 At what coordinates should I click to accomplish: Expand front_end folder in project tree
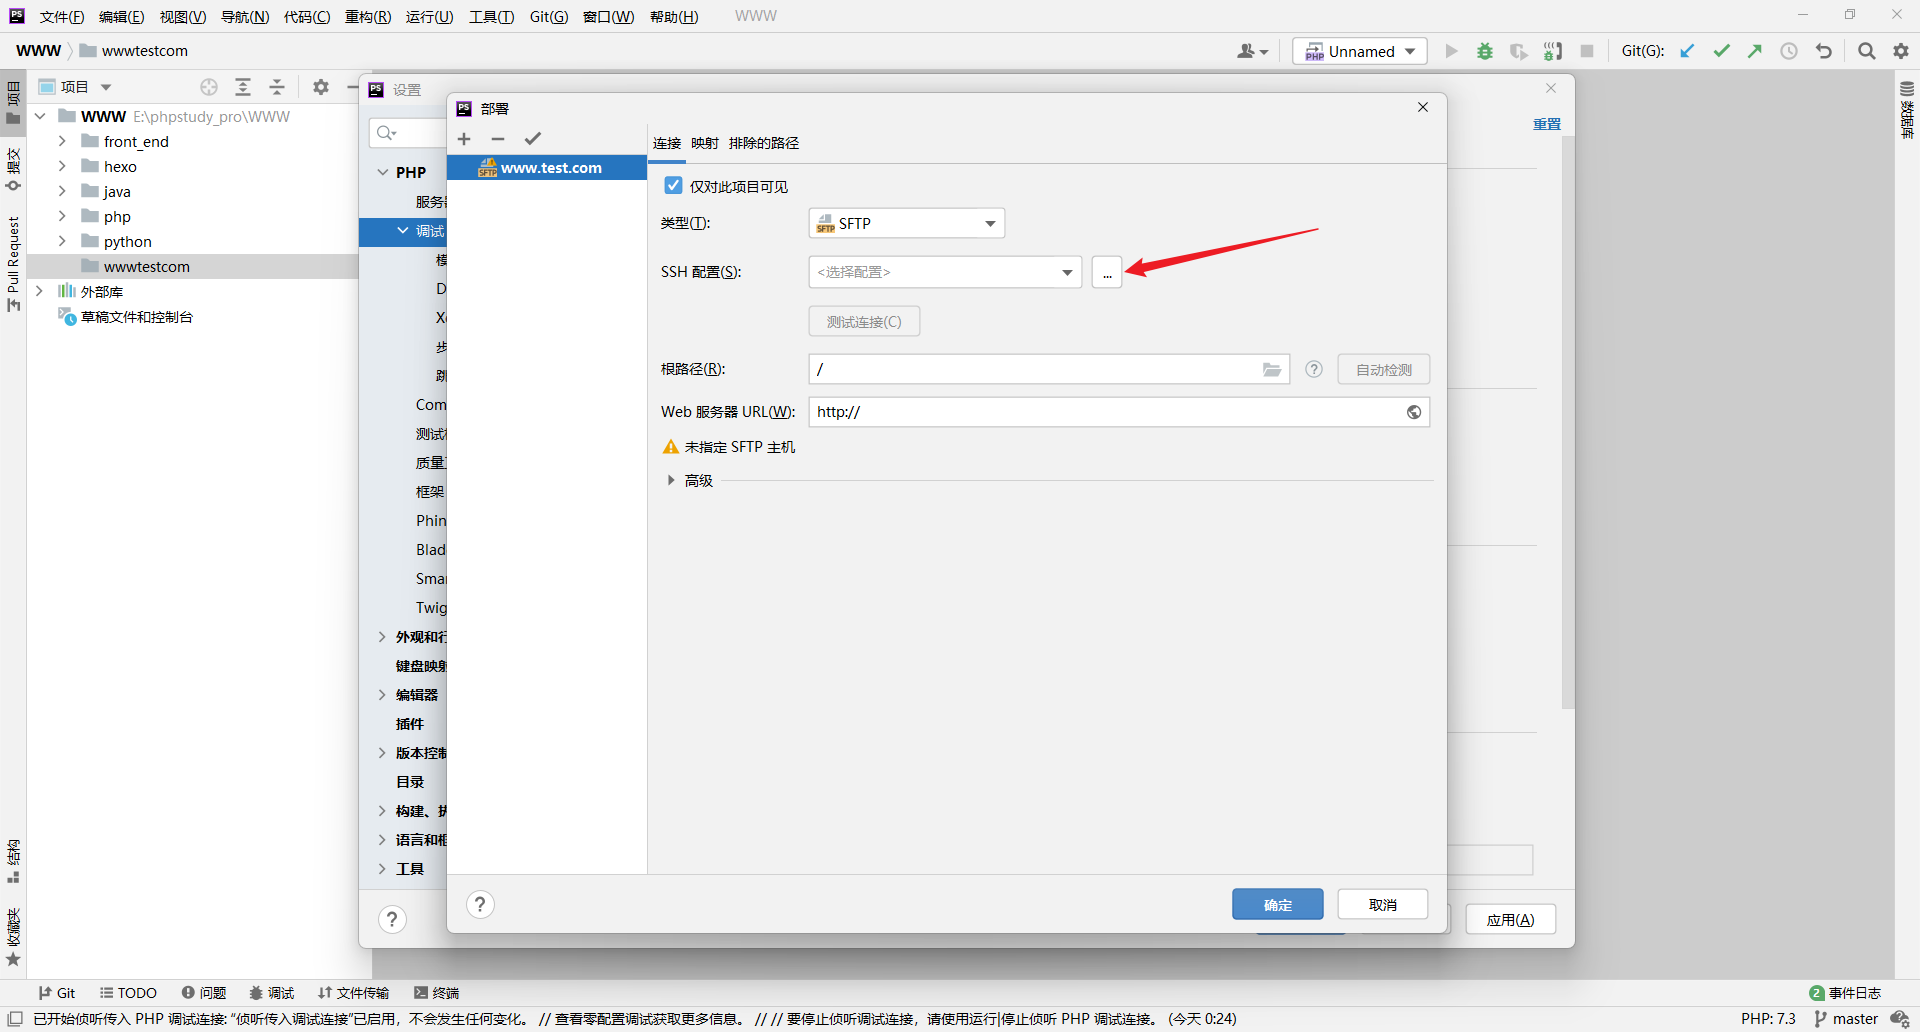pos(62,141)
